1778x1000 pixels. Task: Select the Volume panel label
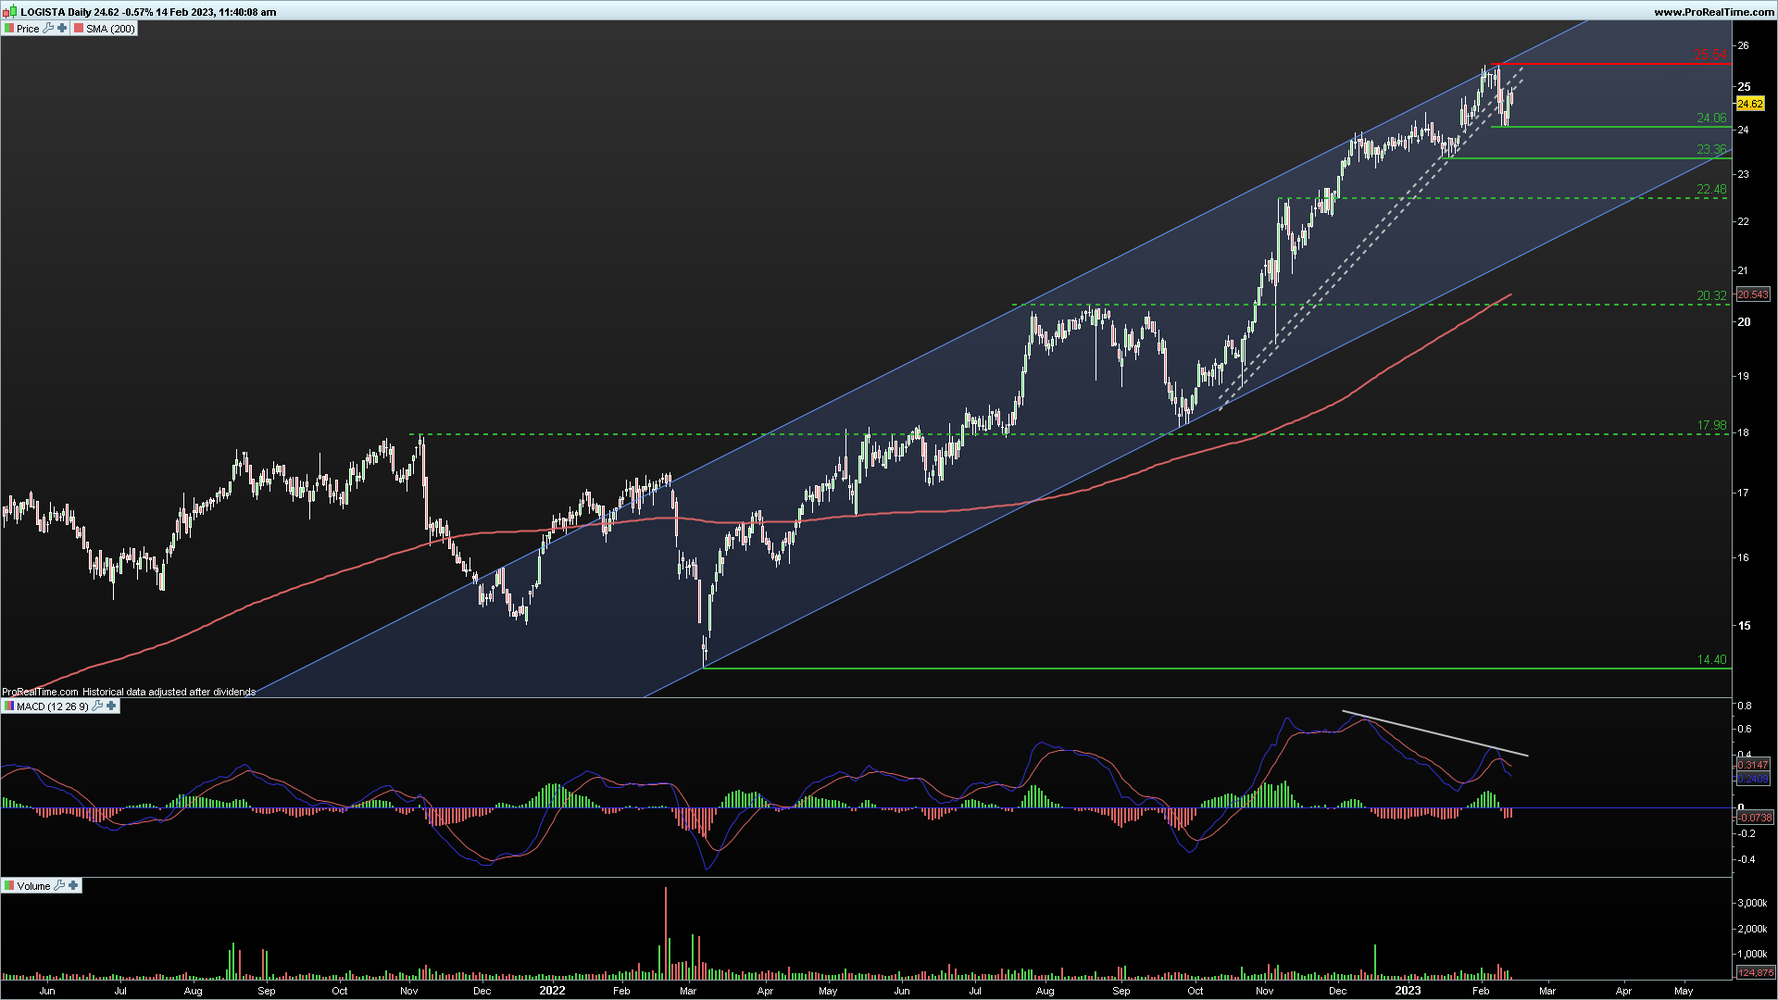coord(33,885)
